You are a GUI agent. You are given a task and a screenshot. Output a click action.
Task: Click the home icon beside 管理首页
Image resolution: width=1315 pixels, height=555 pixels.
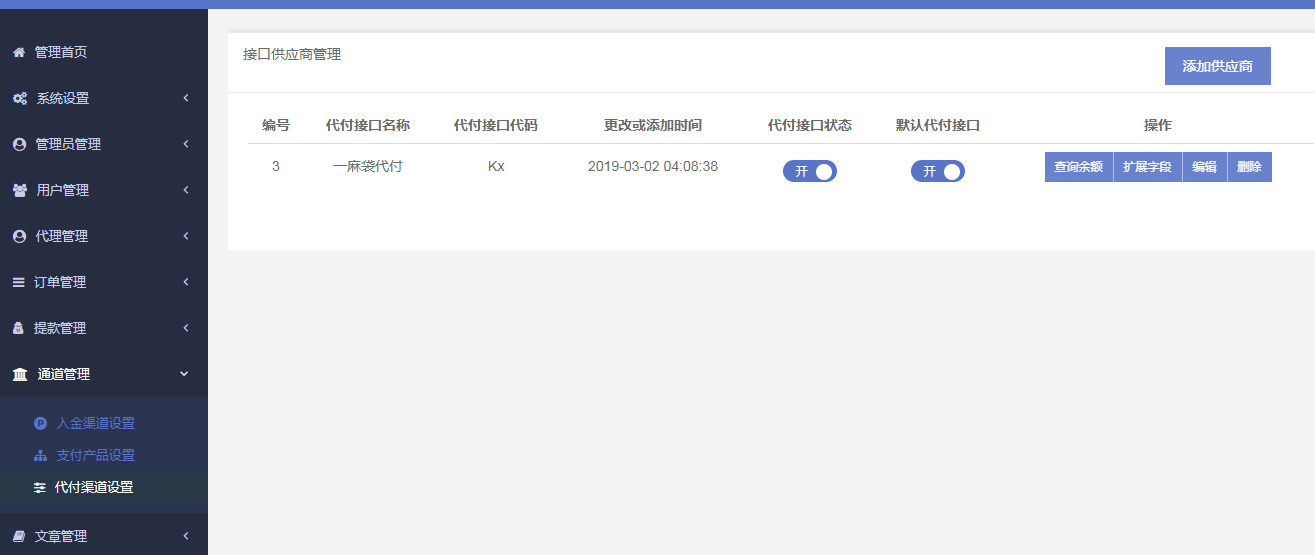pos(18,52)
